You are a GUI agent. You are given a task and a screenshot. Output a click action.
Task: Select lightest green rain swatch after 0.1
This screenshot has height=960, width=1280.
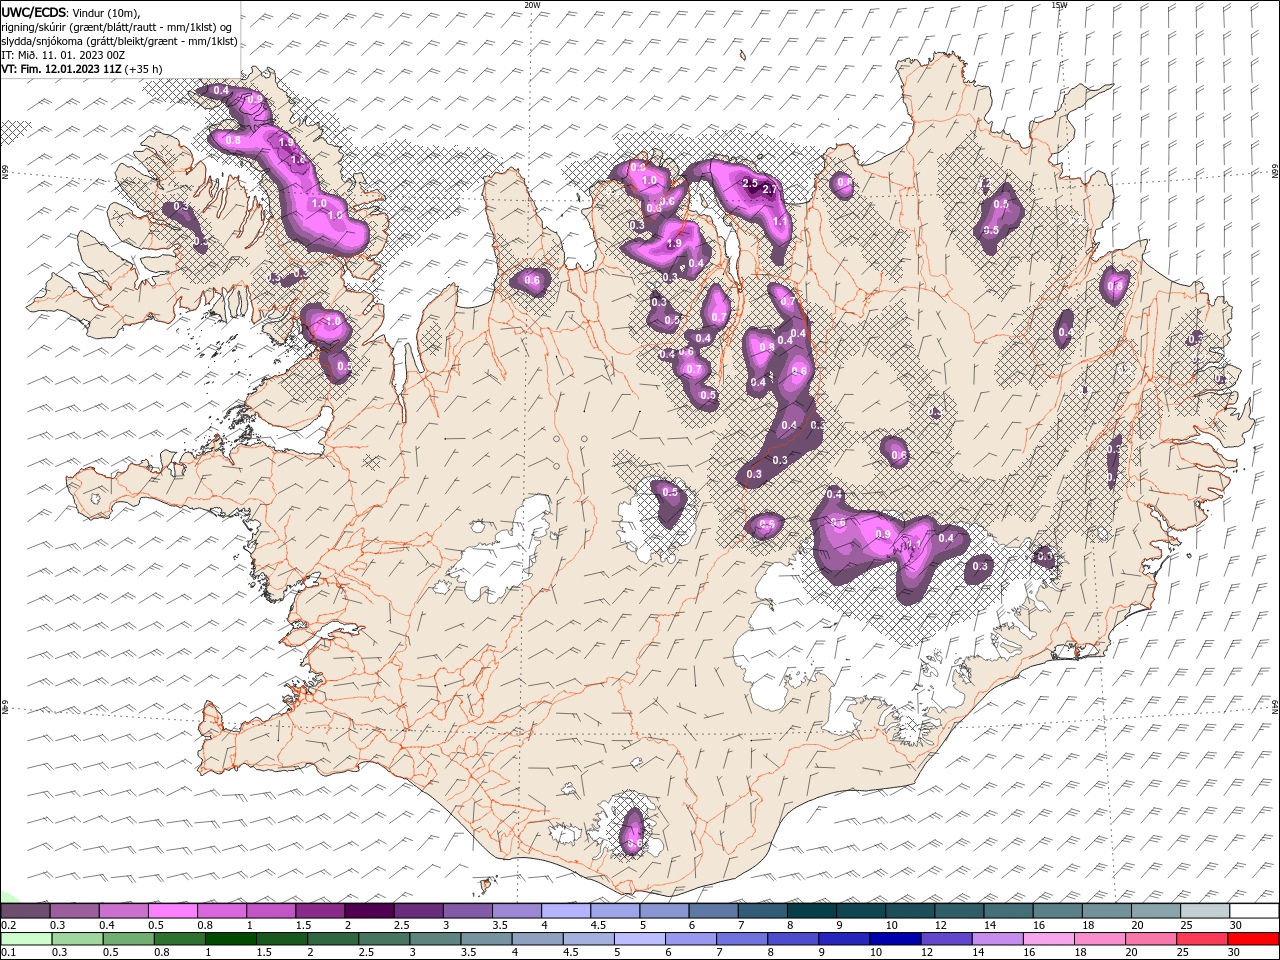point(26,939)
